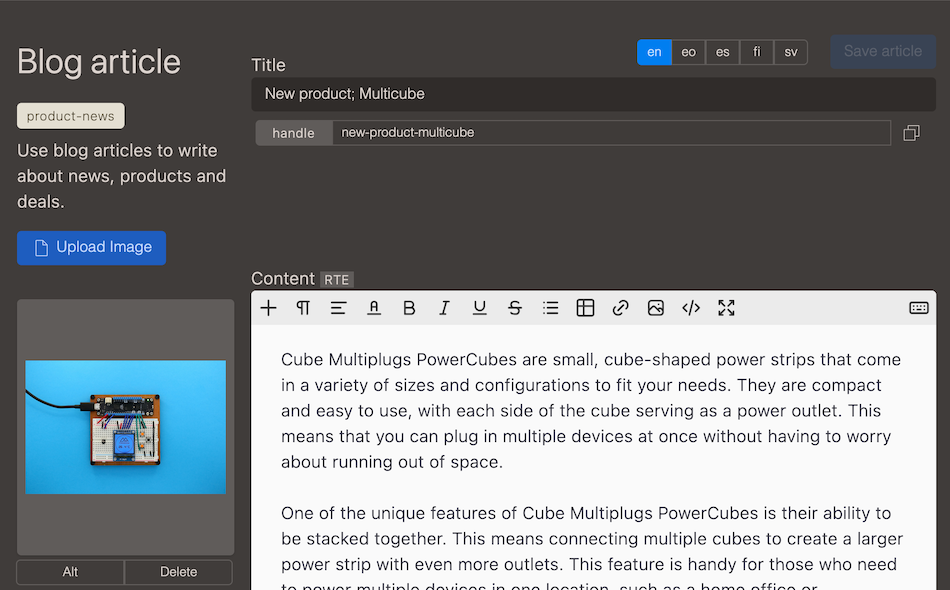Image resolution: width=950 pixels, height=590 pixels.
Task: Expand editor to fullscreen
Action: [x=727, y=308]
